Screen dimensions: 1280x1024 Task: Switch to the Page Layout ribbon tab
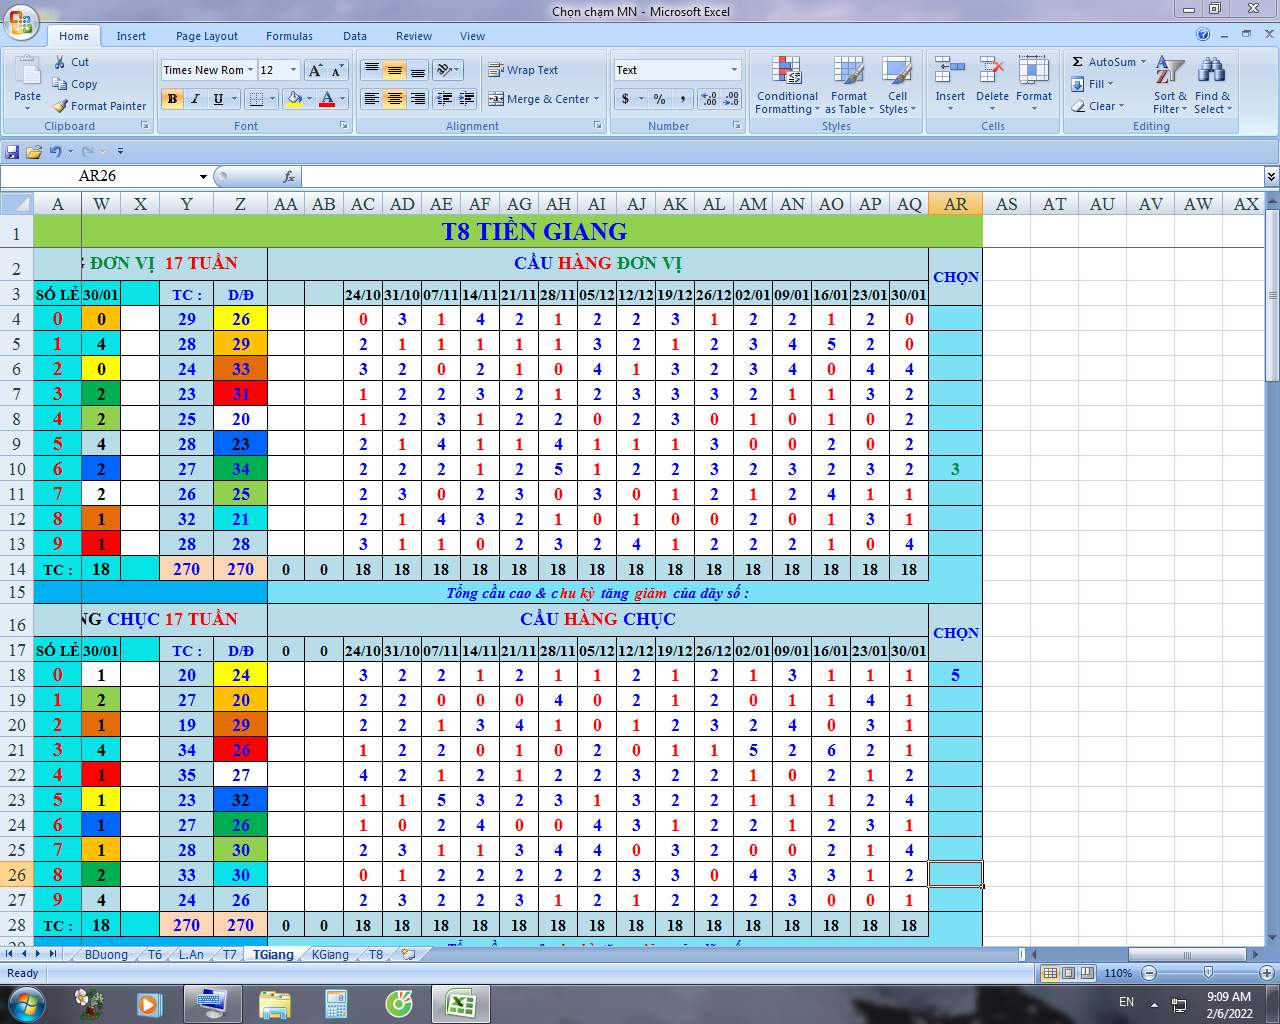point(206,36)
